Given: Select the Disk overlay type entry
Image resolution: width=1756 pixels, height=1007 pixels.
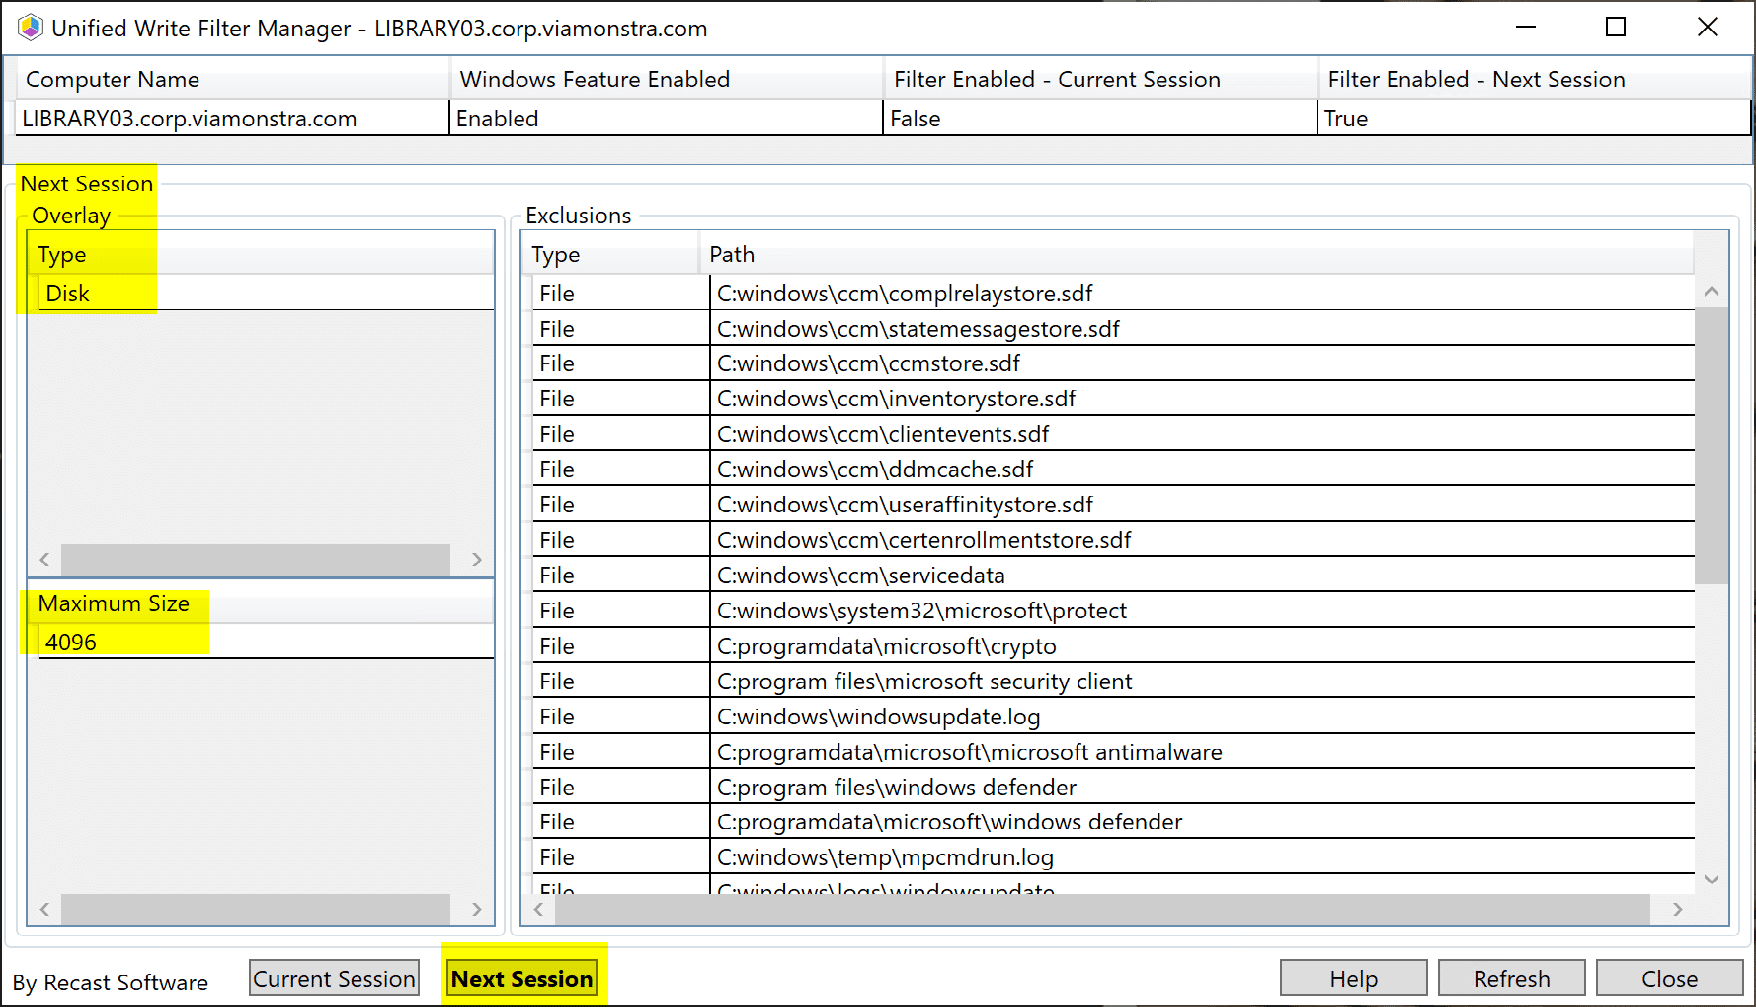Looking at the screenshot, I should coord(68,293).
